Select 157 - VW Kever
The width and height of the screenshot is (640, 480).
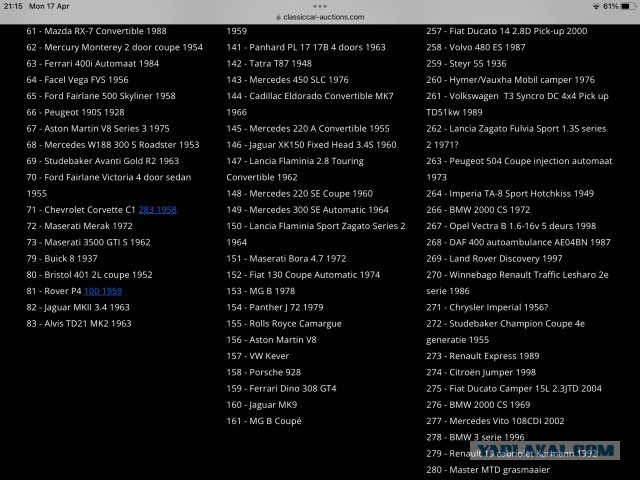[x=258, y=356]
